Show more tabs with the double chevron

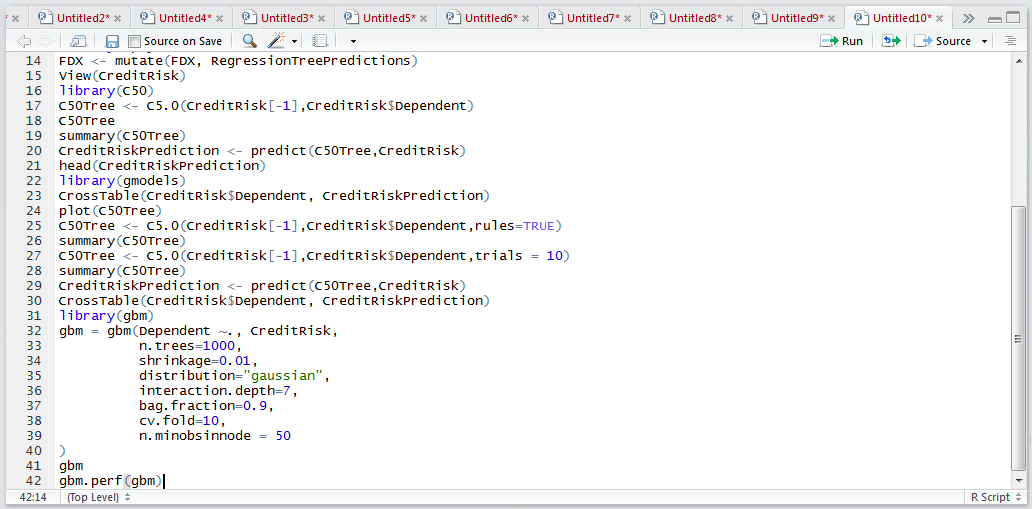[968, 18]
